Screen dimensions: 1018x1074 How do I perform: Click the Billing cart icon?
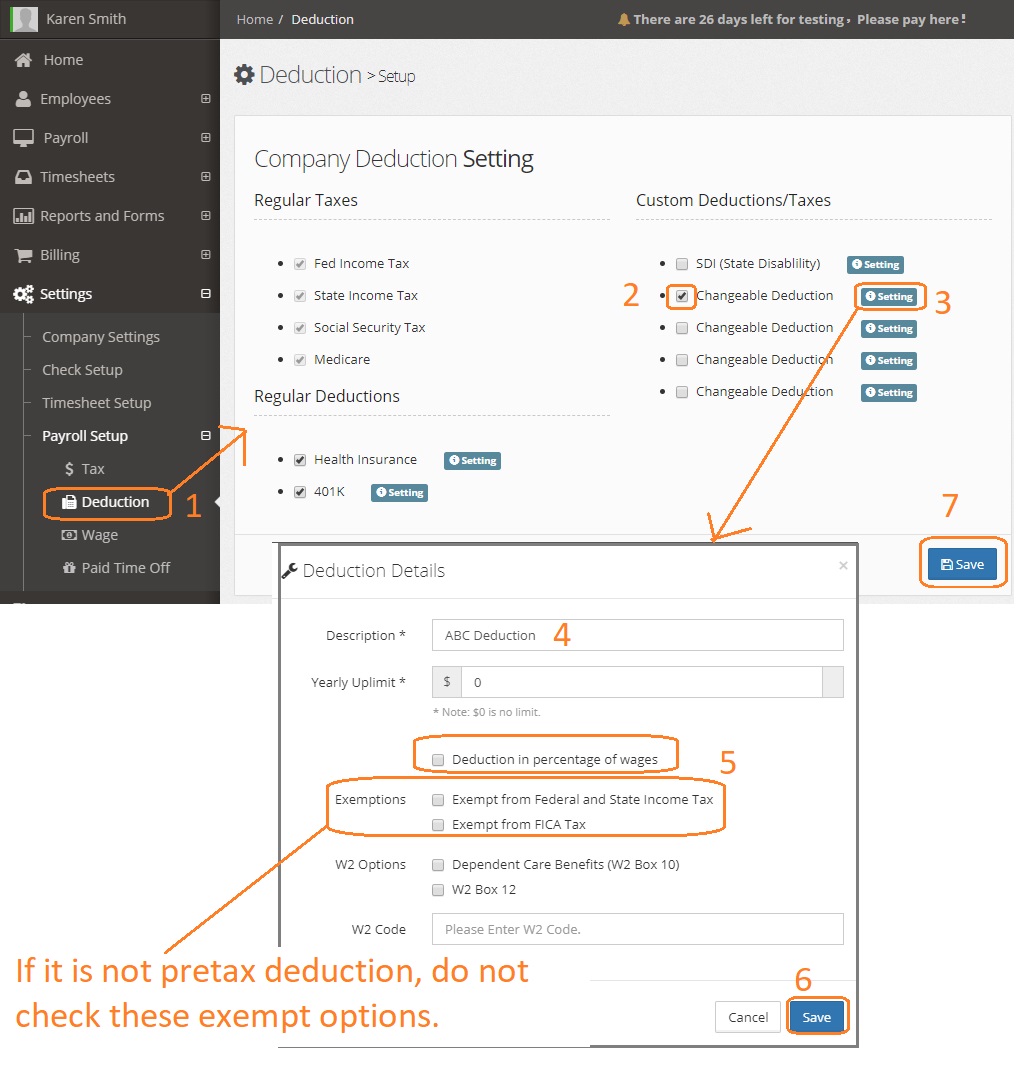pos(23,255)
